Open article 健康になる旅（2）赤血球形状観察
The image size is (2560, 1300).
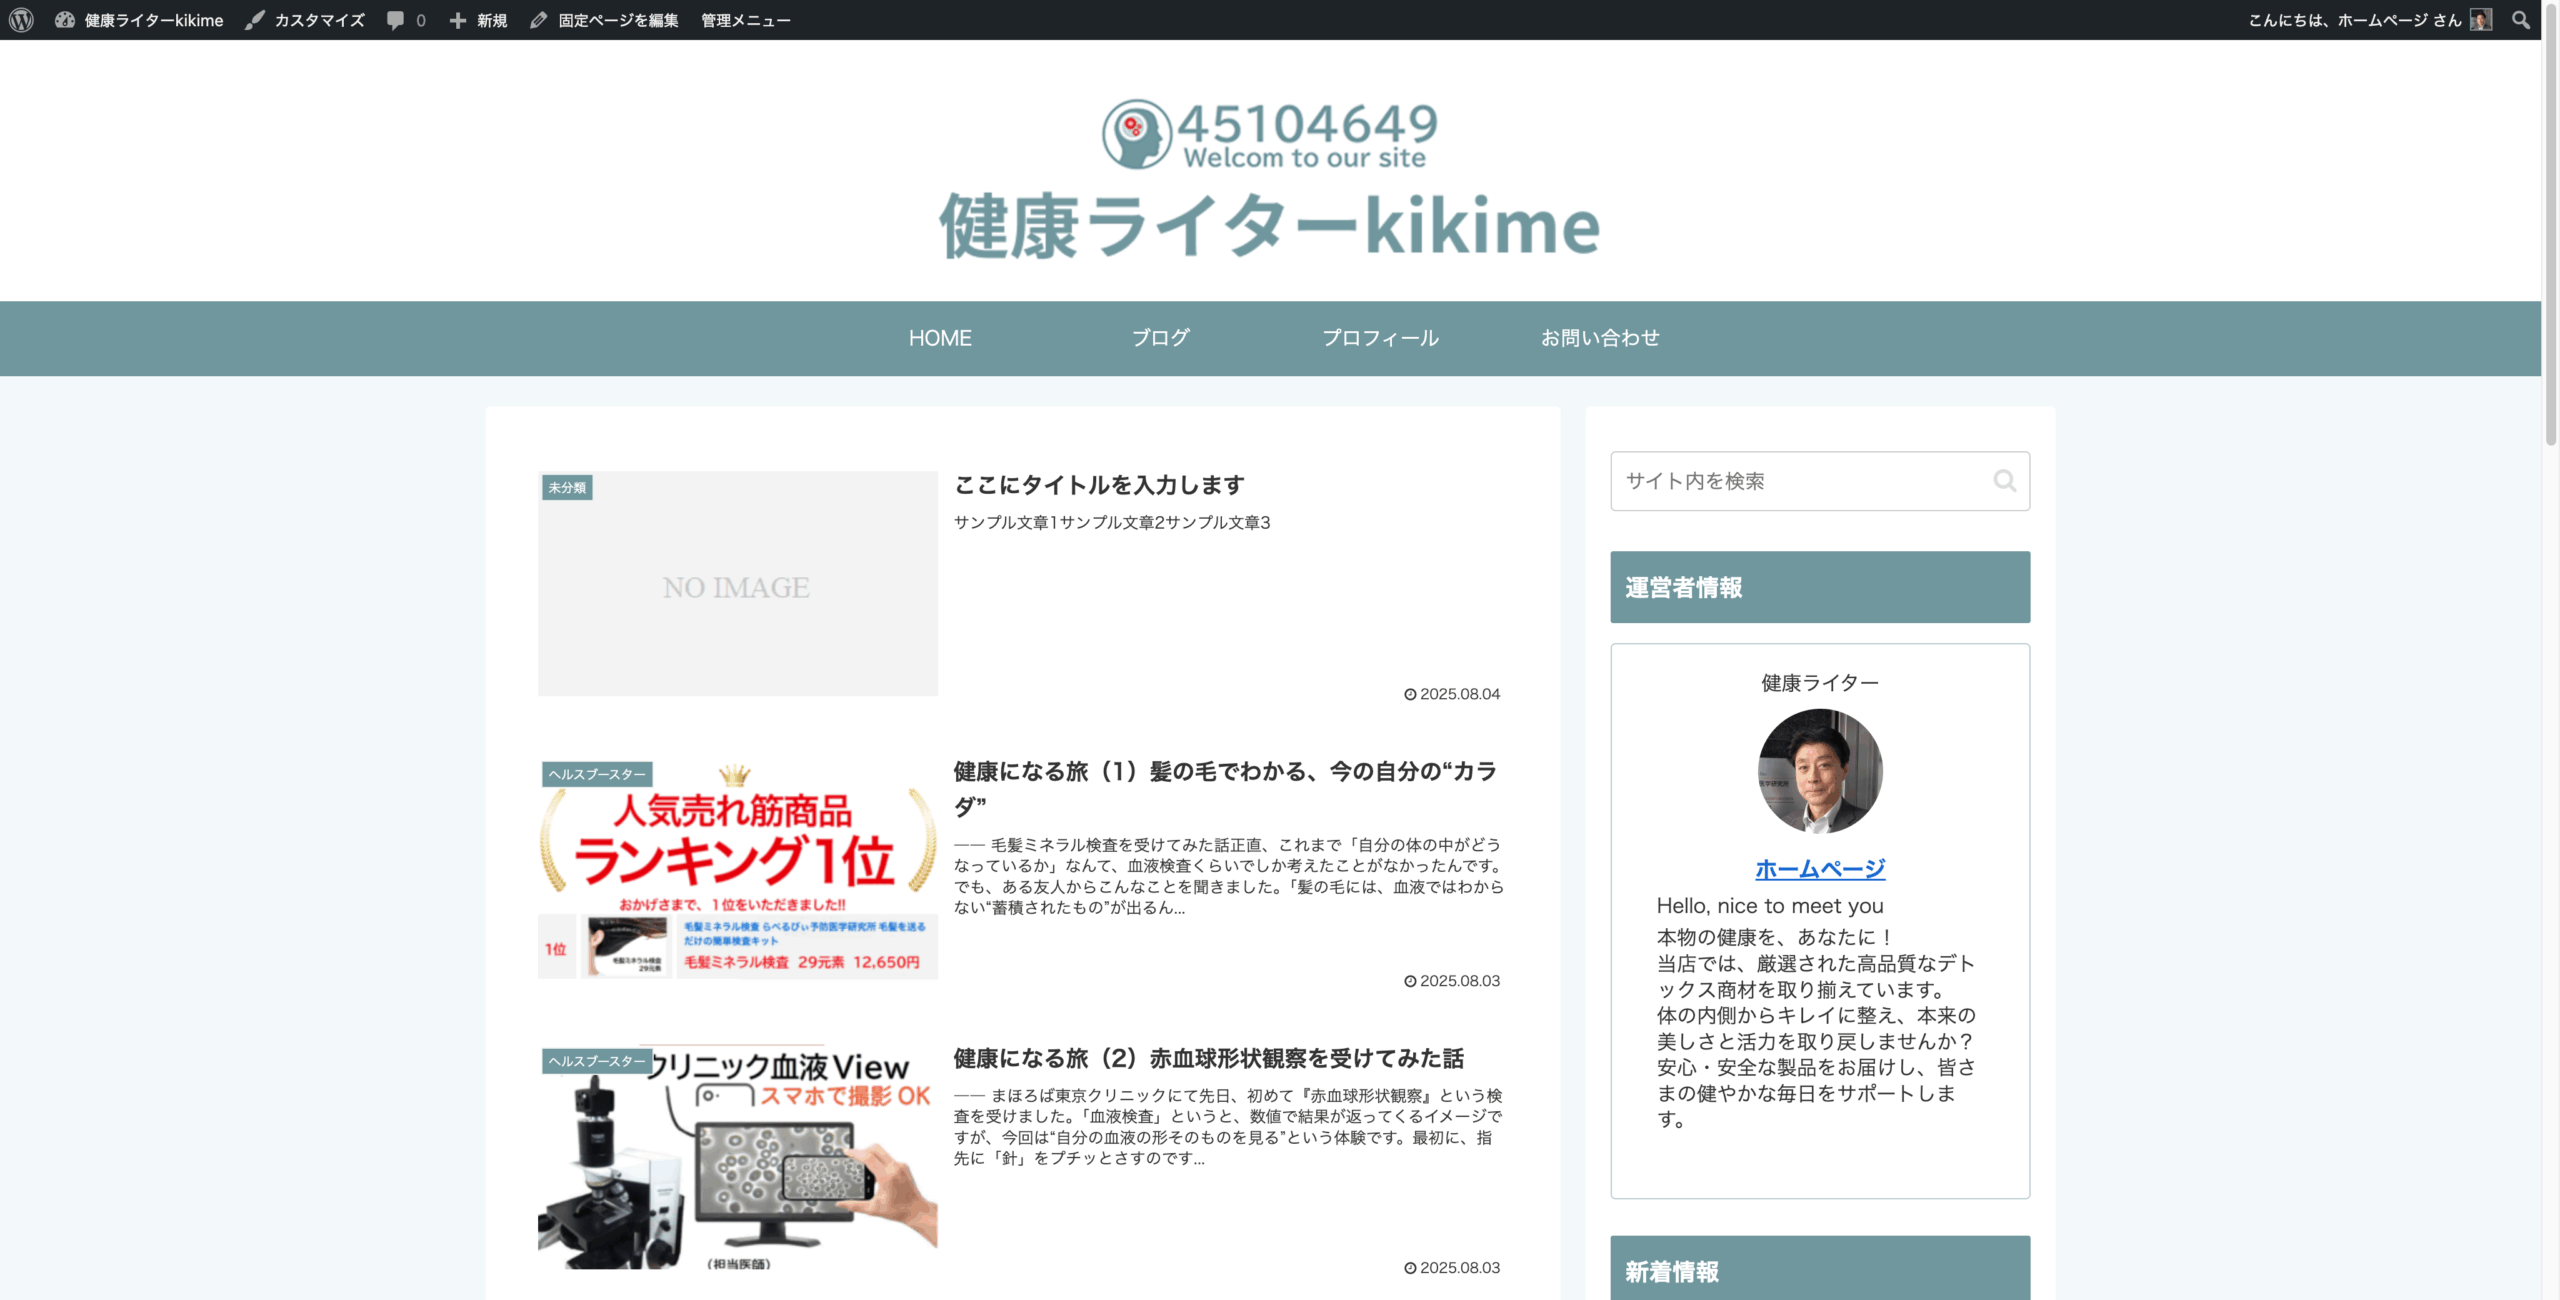point(1208,1058)
